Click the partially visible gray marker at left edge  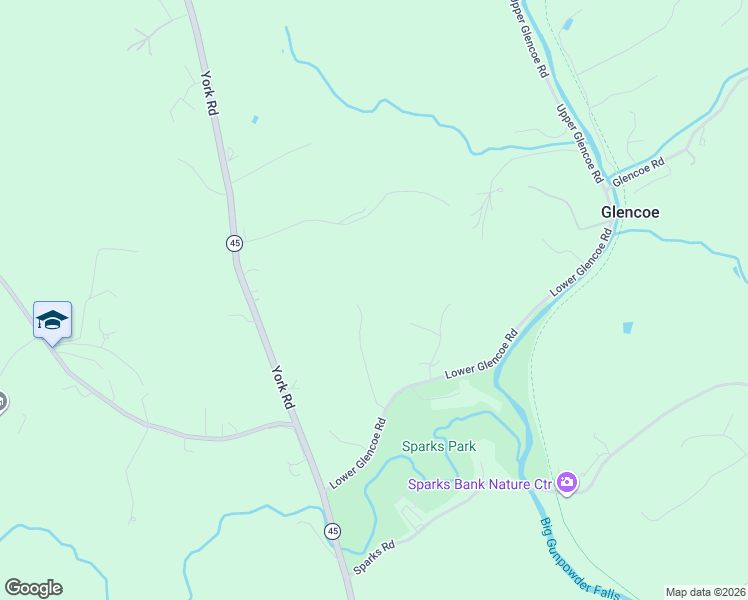point(3,402)
